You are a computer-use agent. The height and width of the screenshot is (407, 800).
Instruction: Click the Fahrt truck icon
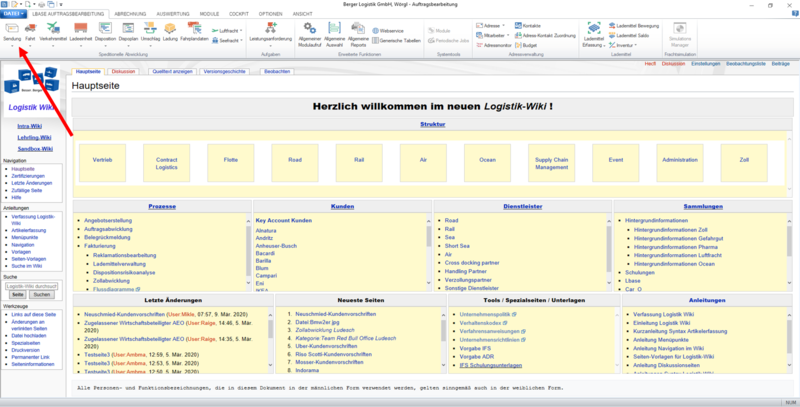30,29
